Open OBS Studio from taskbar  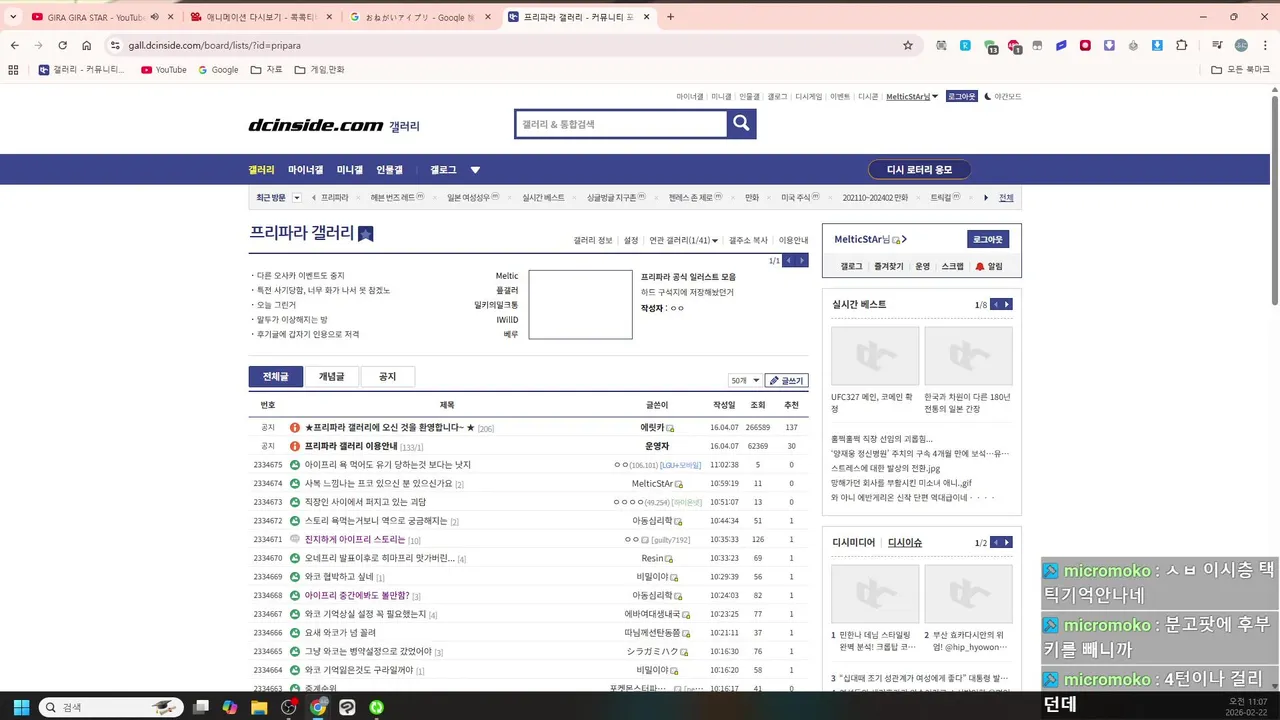289,707
